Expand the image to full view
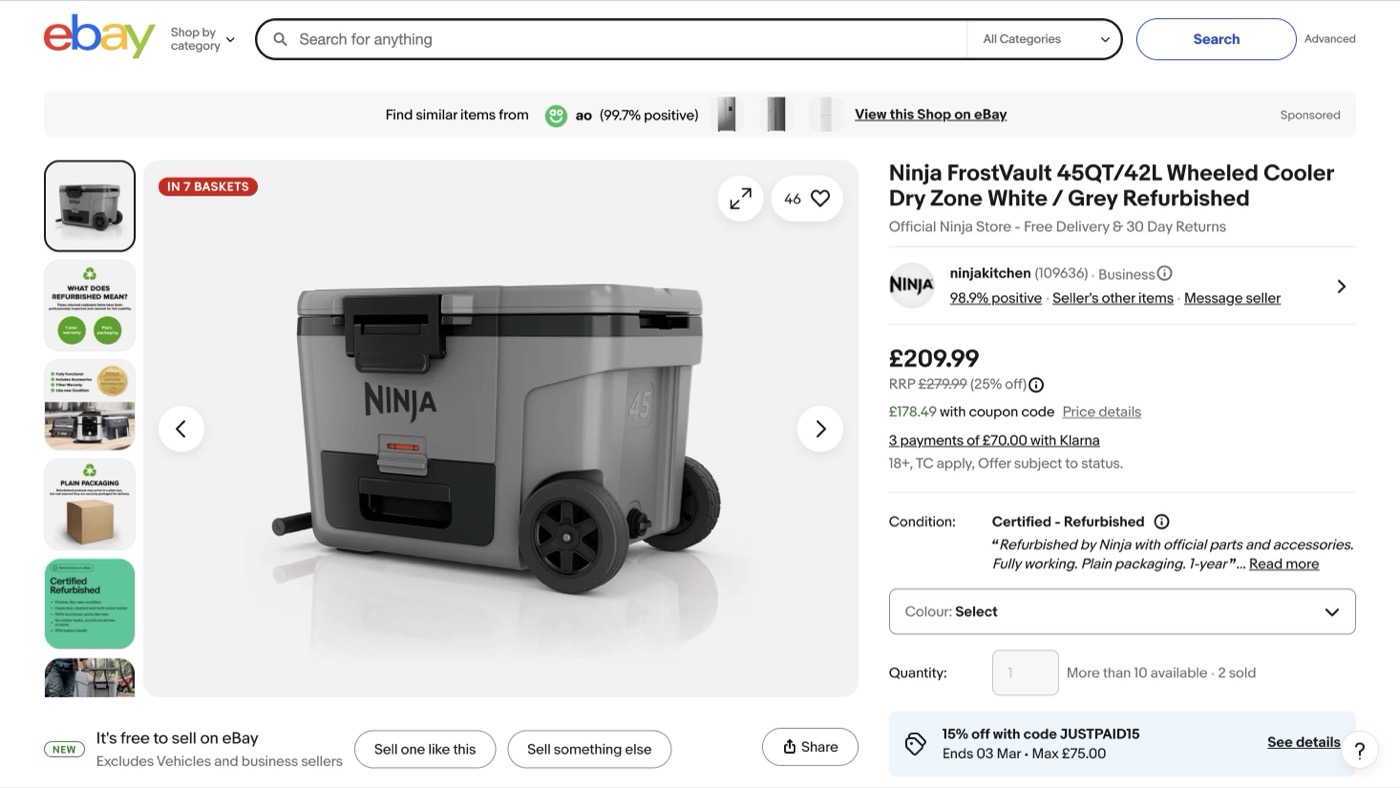This screenshot has height=788, width=1400. click(x=740, y=199)
